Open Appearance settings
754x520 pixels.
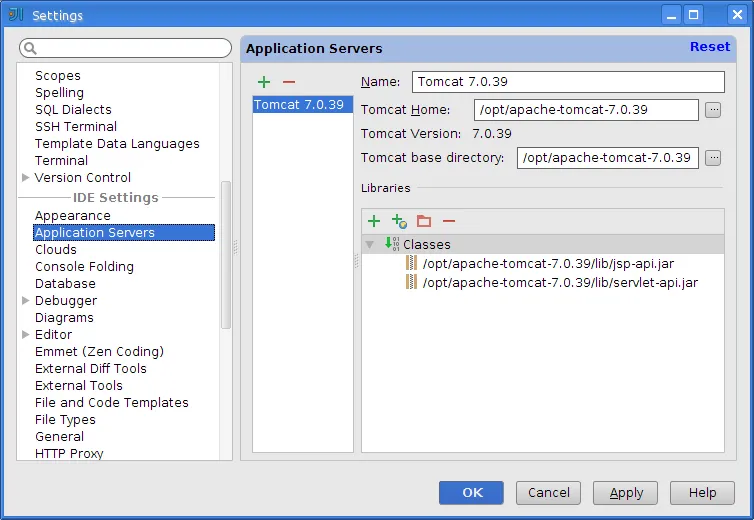point(73,216)
